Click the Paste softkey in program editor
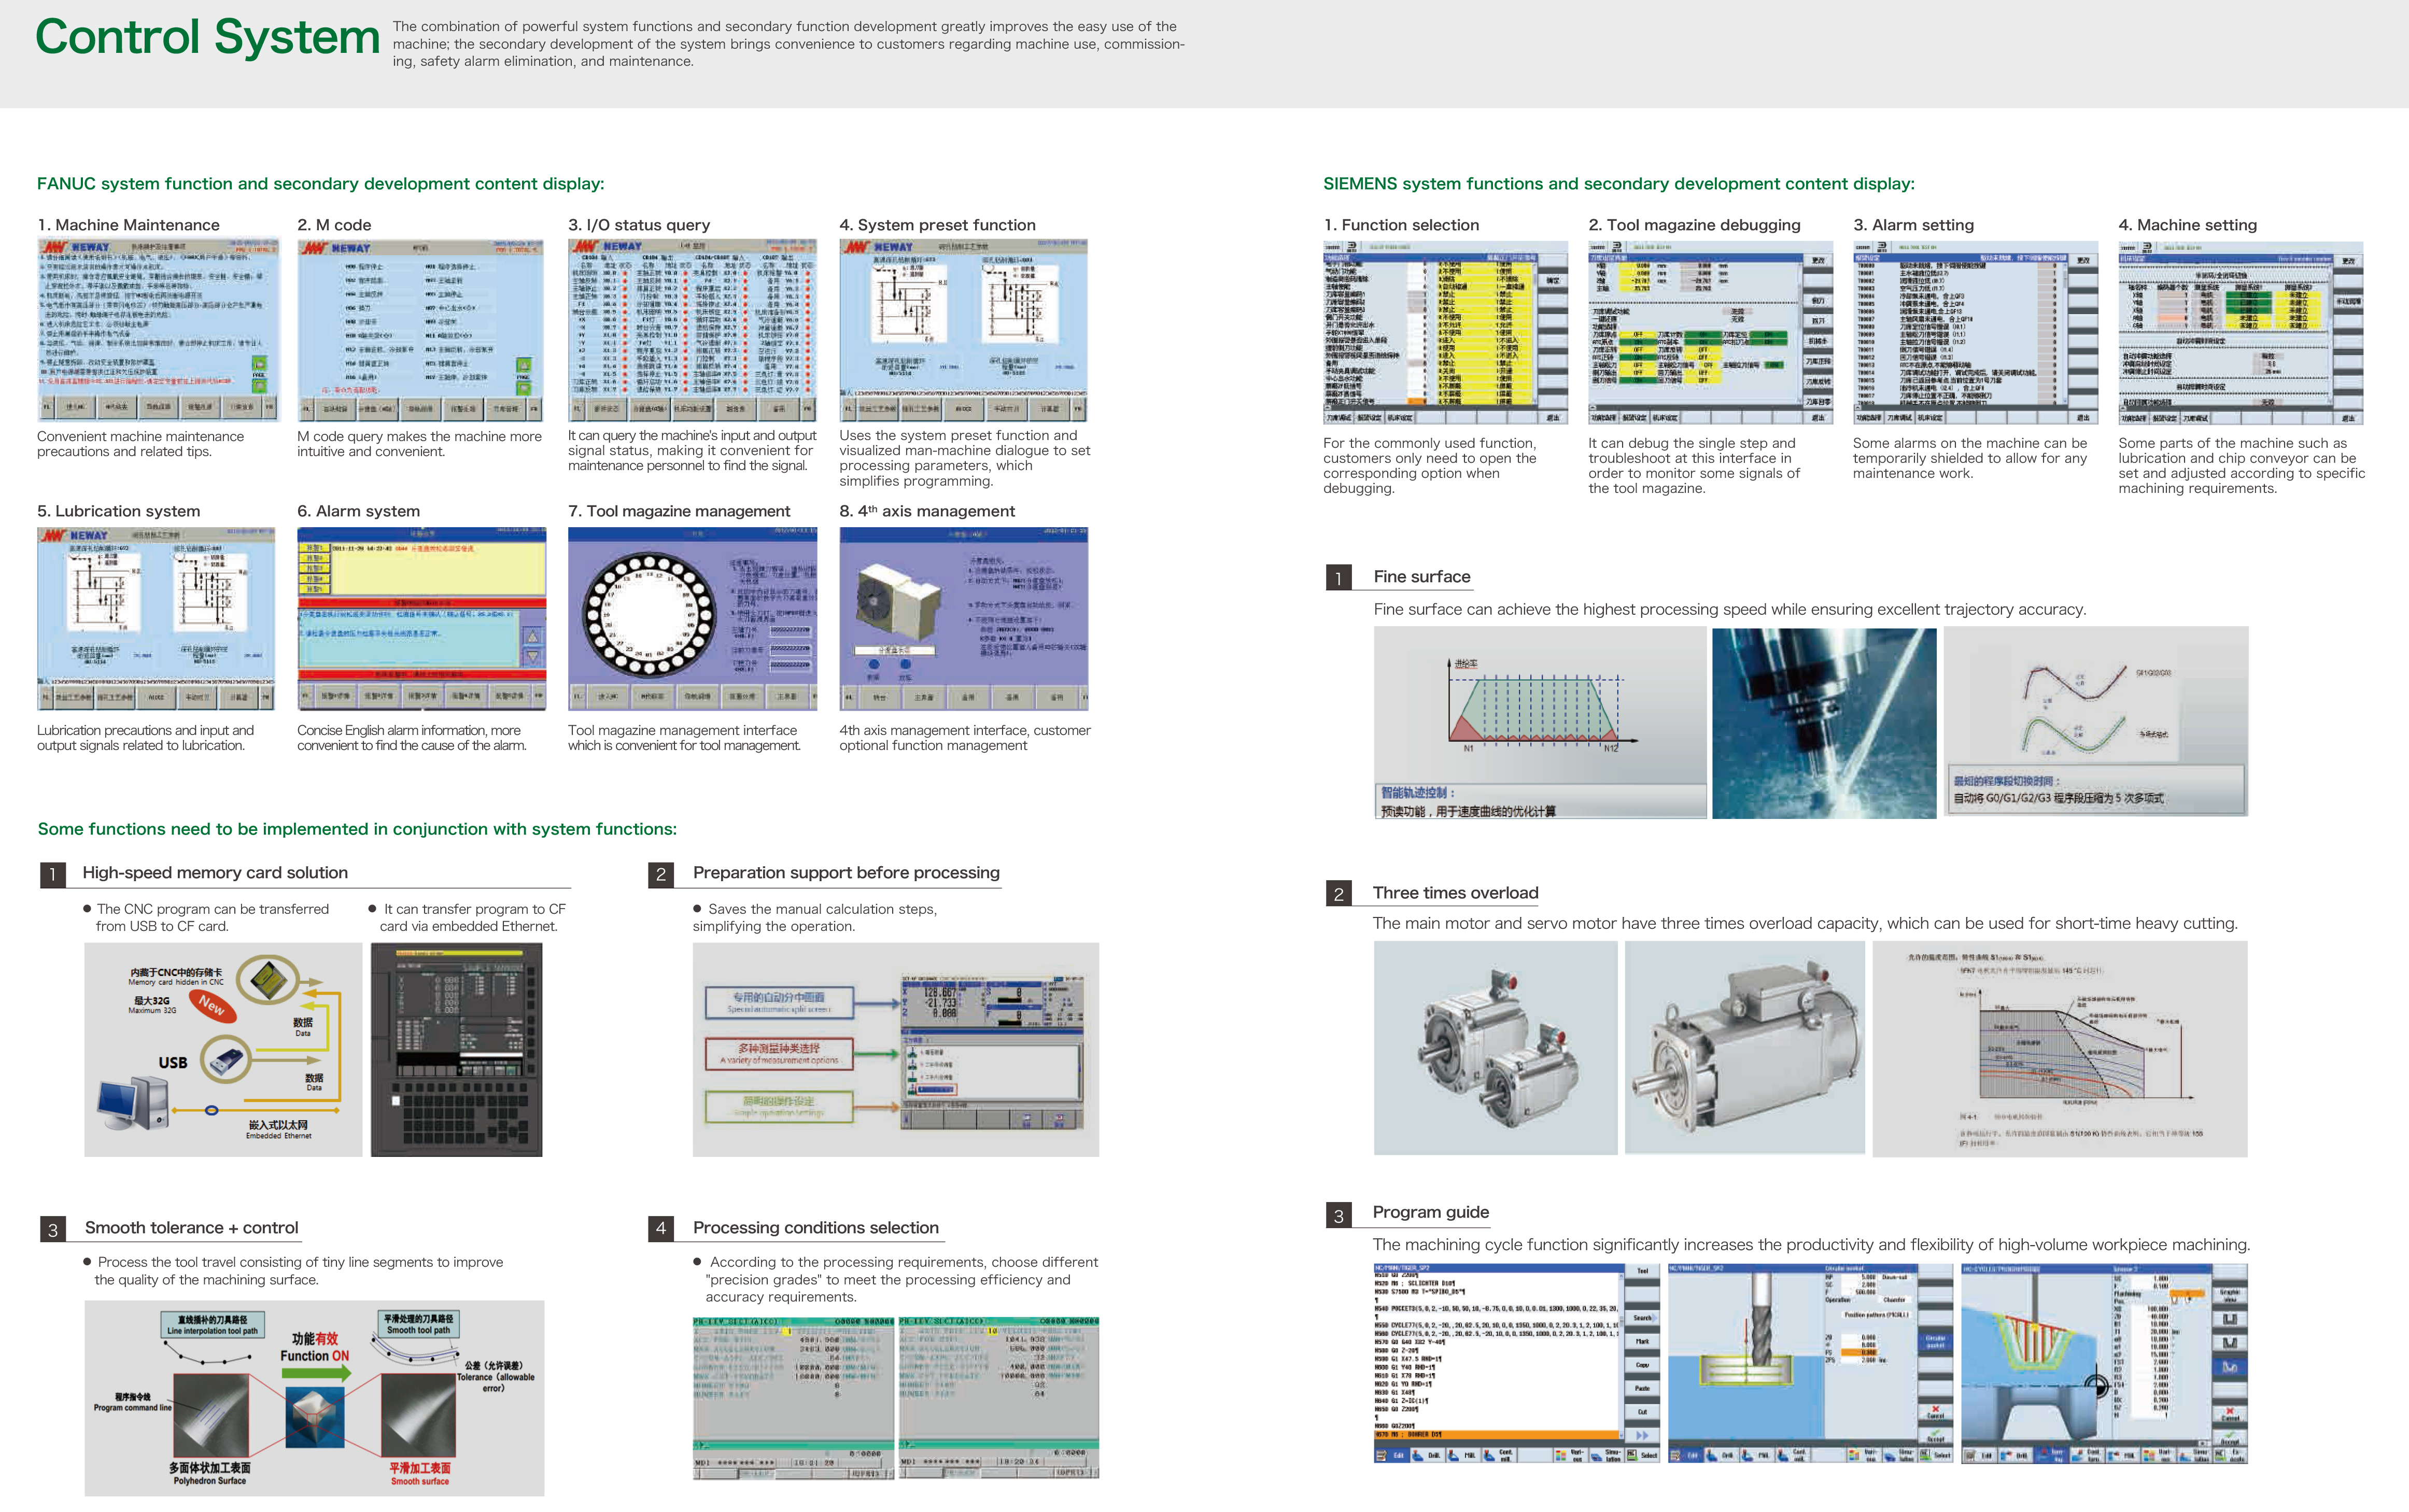 pyautogui.click(x=1643, y=1389)
